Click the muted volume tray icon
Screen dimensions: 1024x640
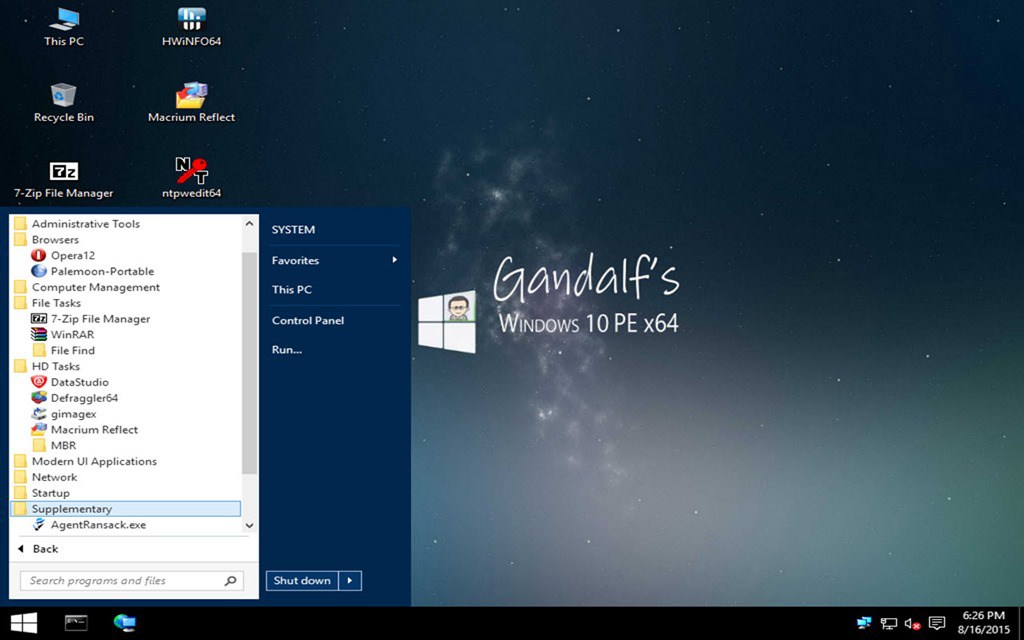point(912,624)
